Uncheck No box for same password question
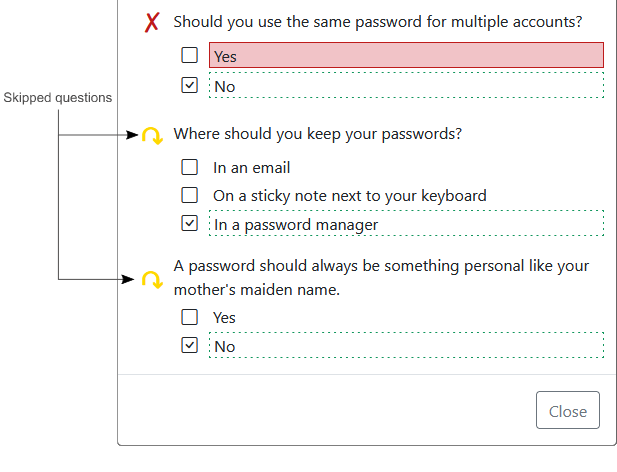 190,86
